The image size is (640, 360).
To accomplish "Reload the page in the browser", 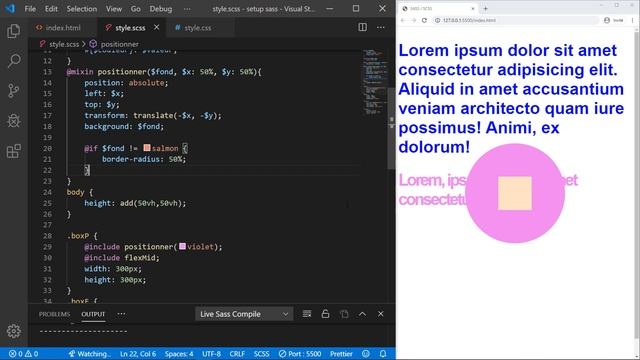I will [424, 20].
